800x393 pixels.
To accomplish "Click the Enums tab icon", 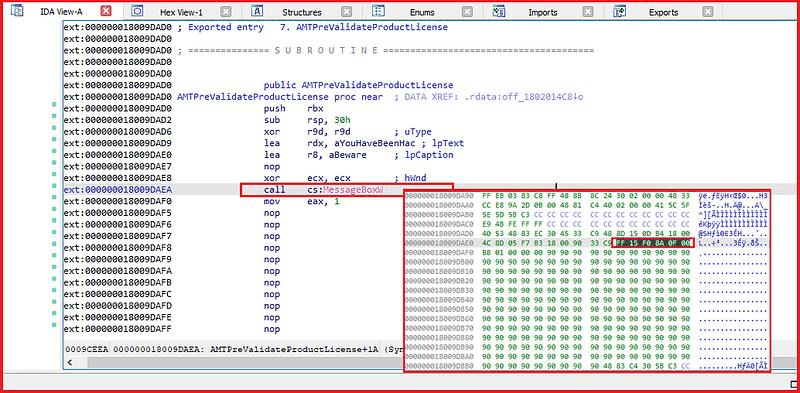I will point(378,11).
